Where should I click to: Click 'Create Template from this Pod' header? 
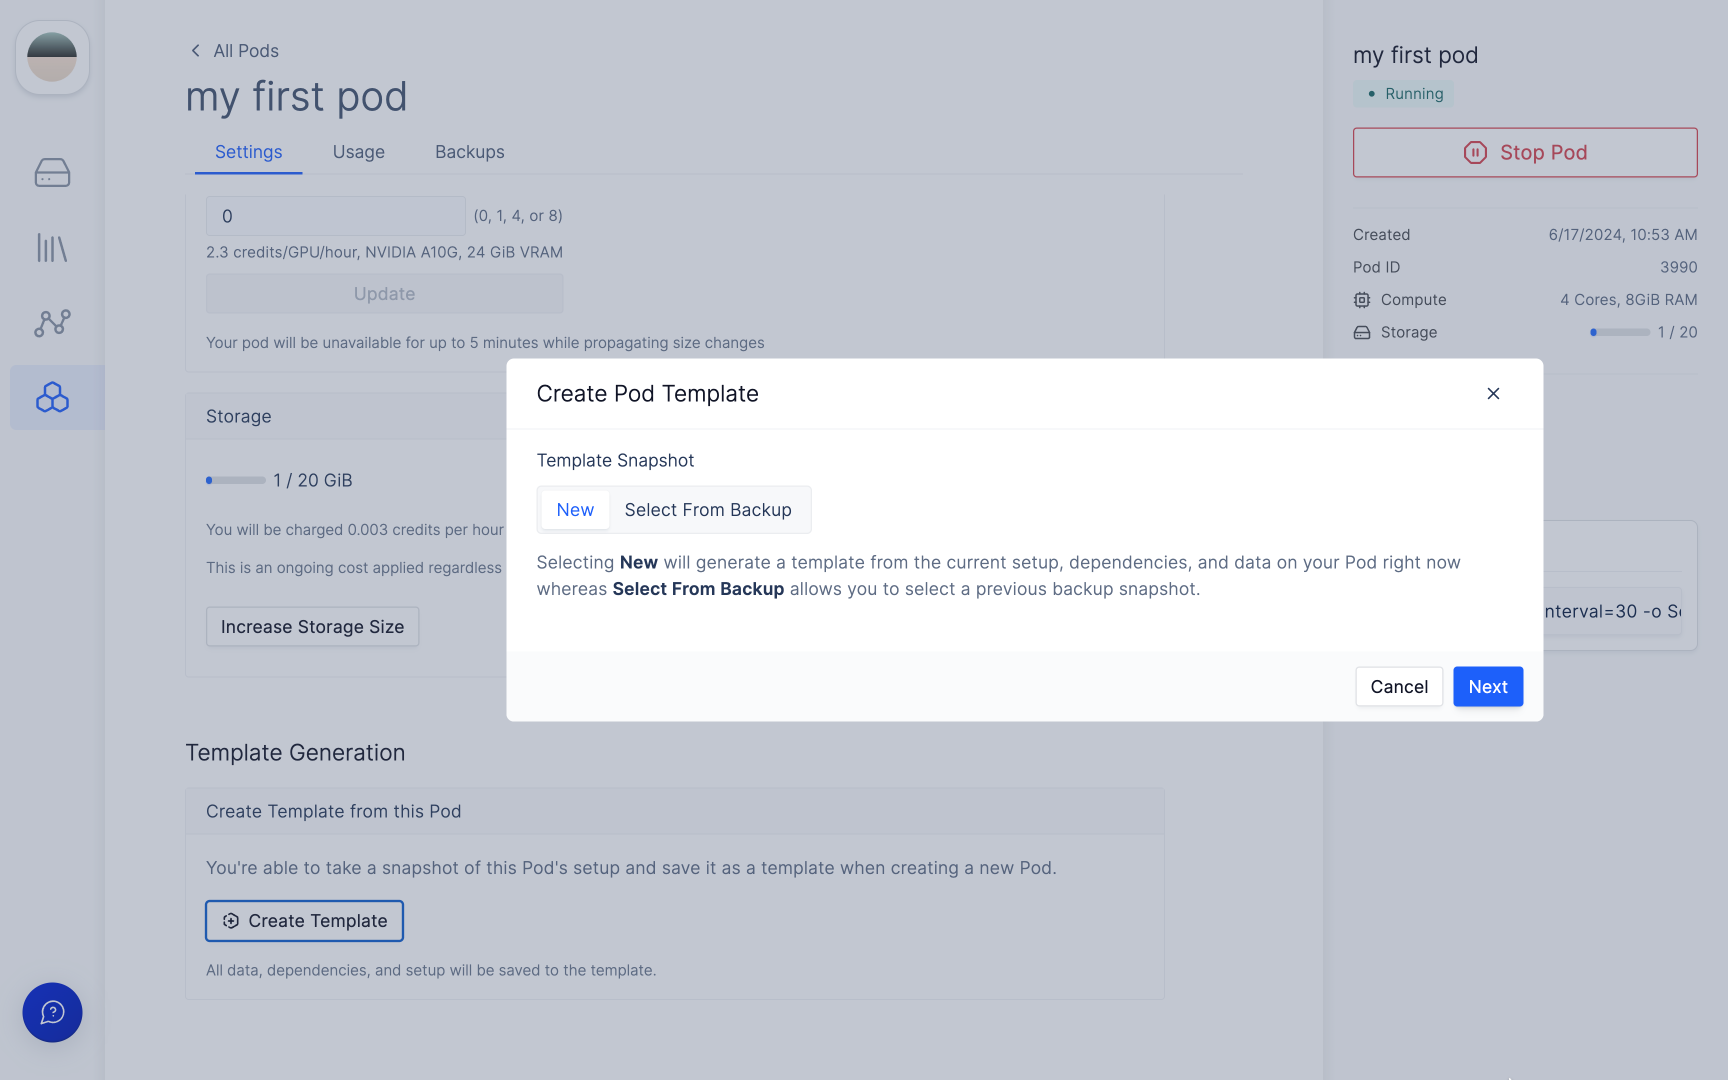(675, 811)
